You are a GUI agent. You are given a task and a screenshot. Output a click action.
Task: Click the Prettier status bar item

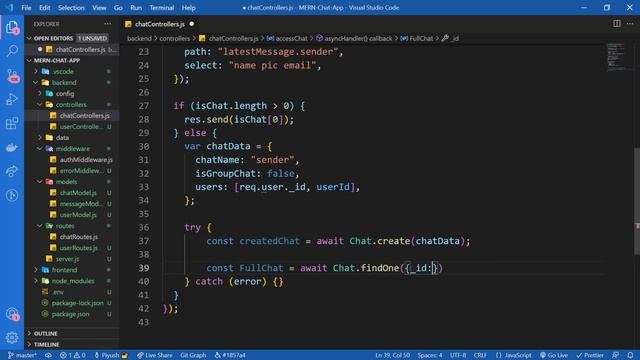[x=590, y=355]
